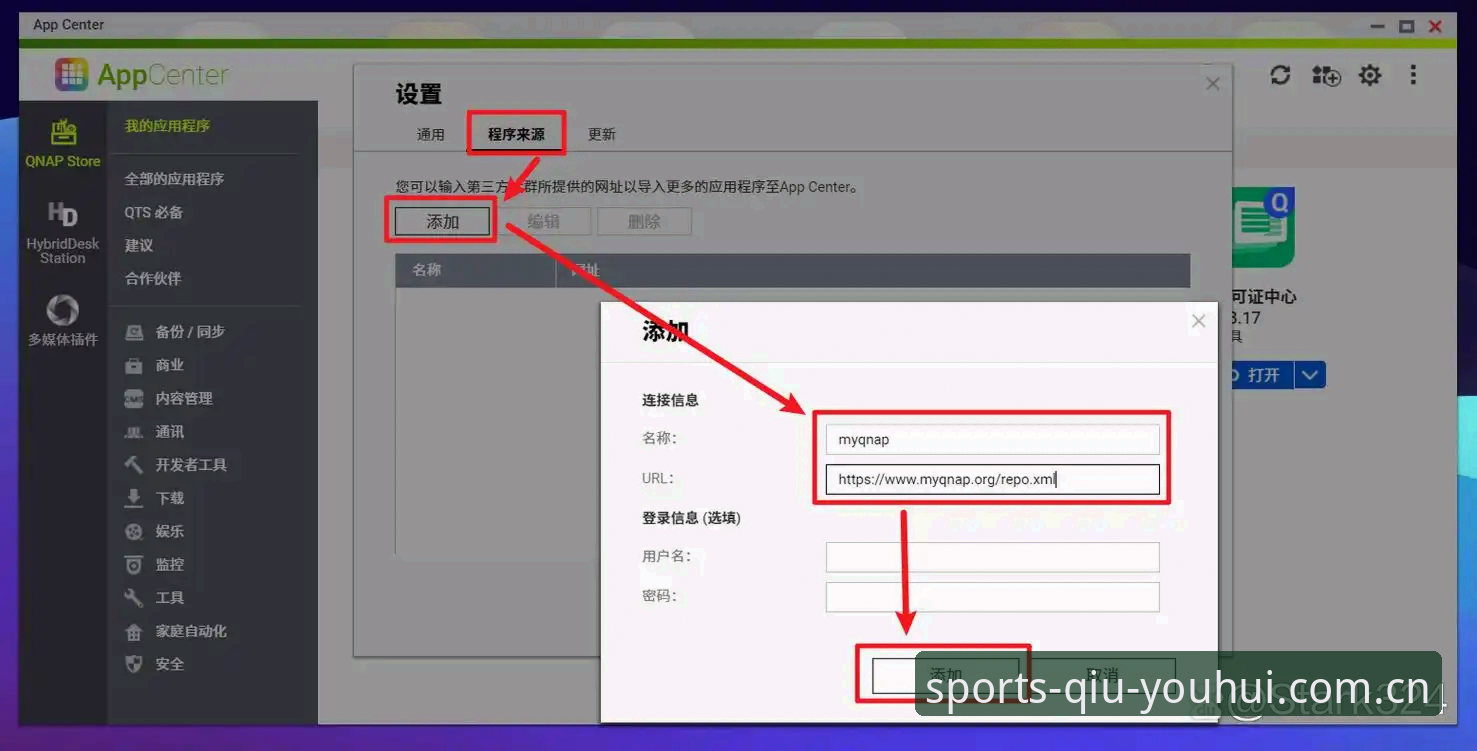Image resolution: width=1477 pixels, height=751 pixels.
Task: Click the 添加 button in settings
Action: (443, 221)
